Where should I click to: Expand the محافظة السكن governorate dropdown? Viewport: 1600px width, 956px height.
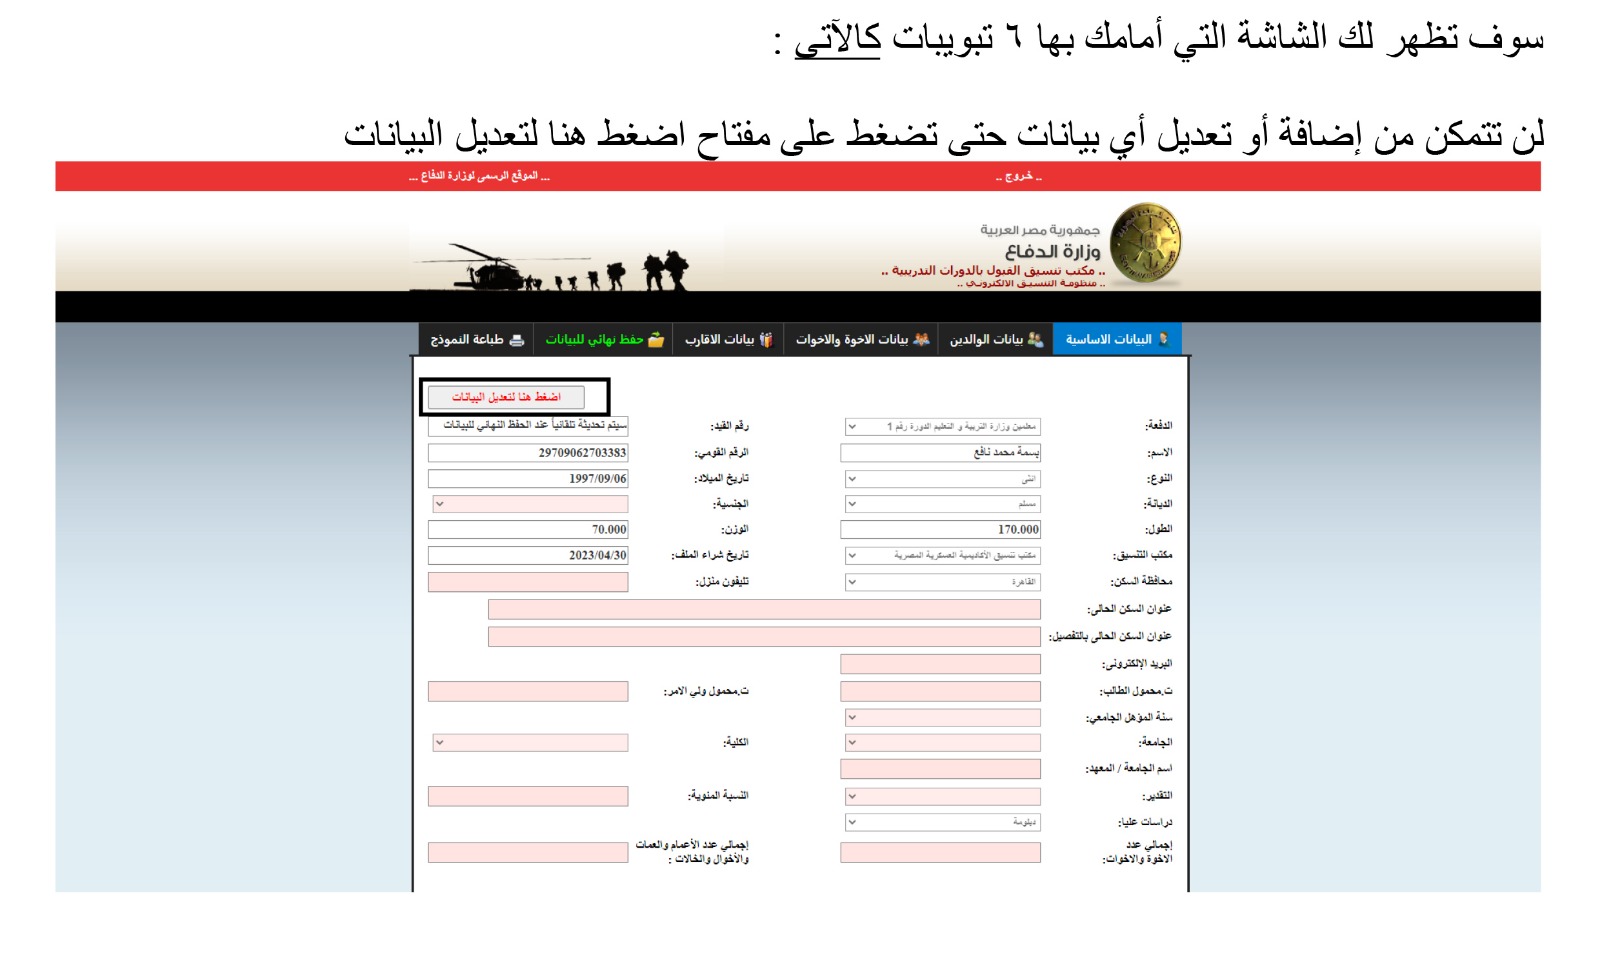(x=852, y=581)
